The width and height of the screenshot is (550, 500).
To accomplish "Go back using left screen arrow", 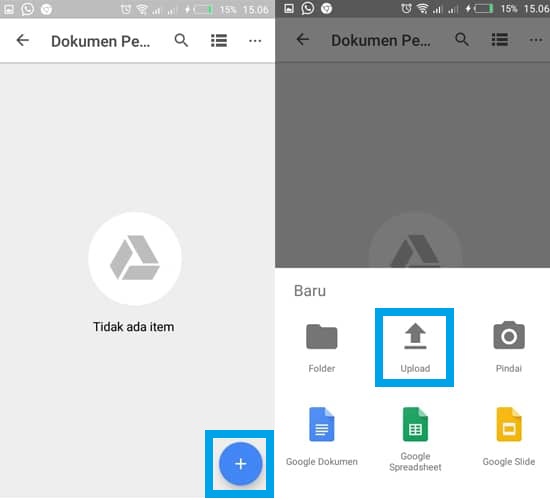I will pyautogui.click(x=22, y=40).
